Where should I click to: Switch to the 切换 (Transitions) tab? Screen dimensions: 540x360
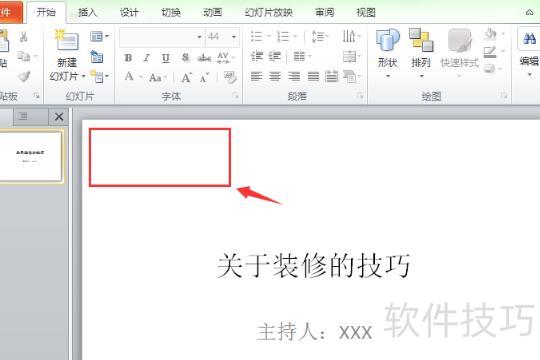tap(171, 13)
